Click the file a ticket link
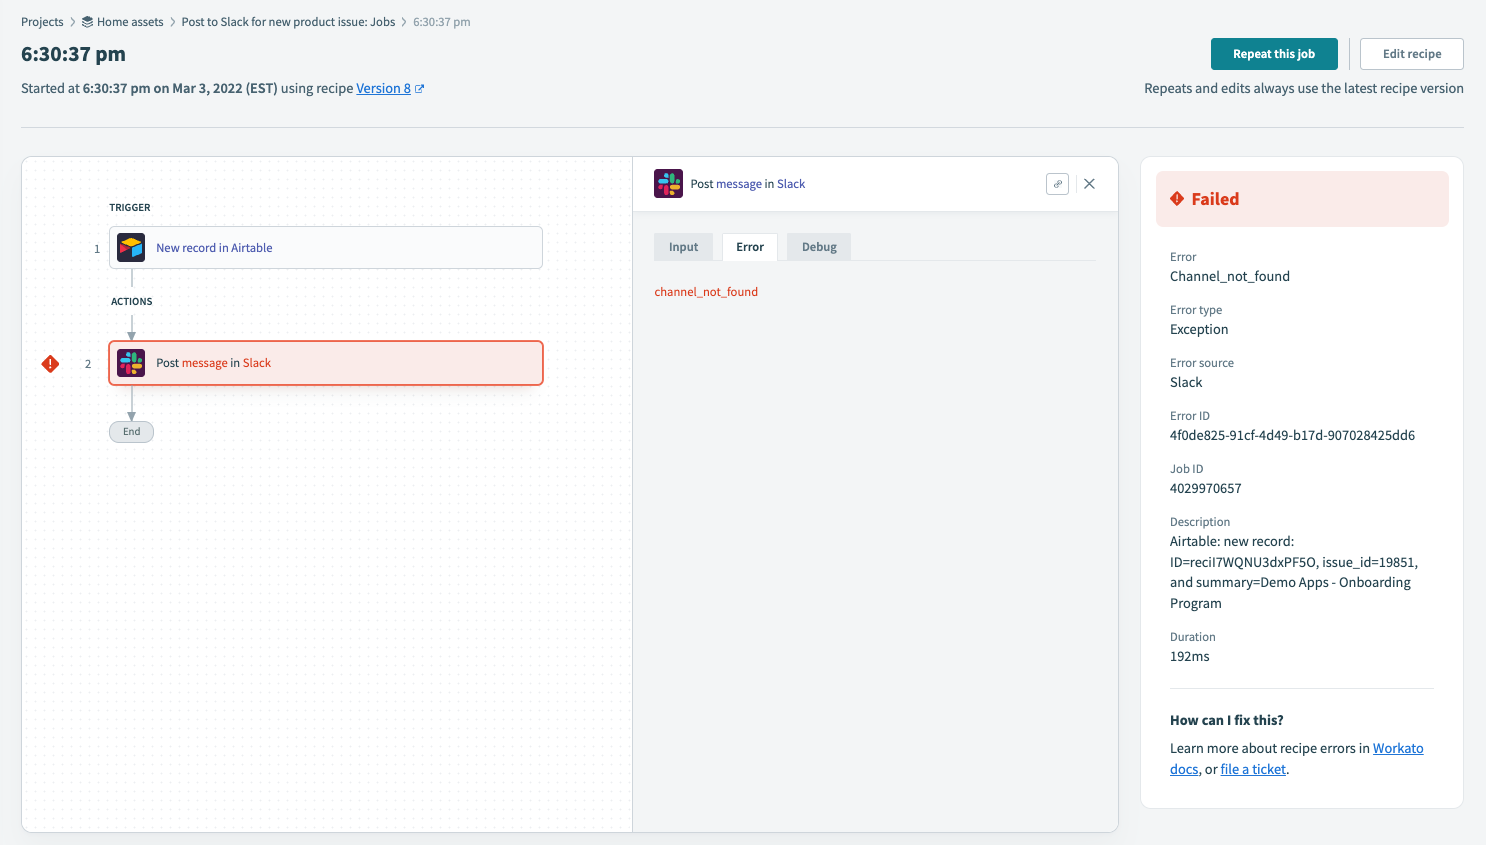 coord(1253,770)
